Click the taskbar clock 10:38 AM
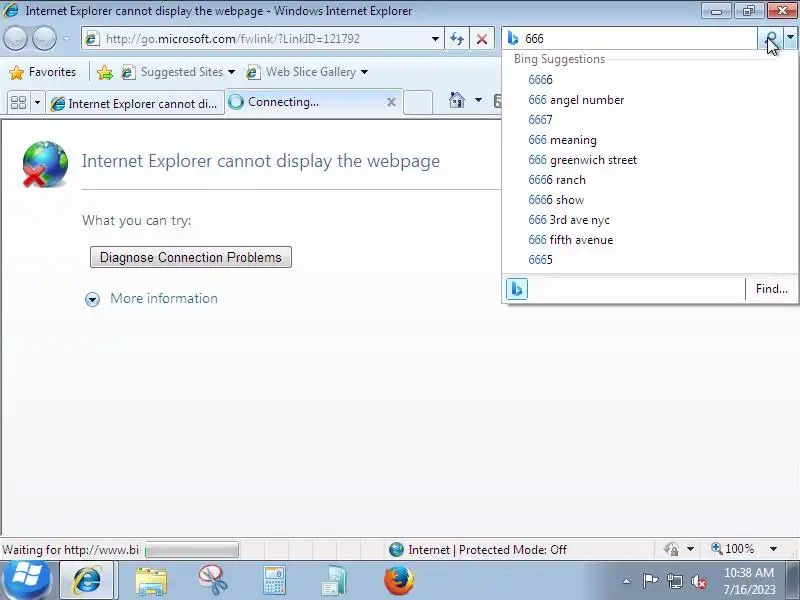This screenshot has height=600, width=800. point(749,581)
